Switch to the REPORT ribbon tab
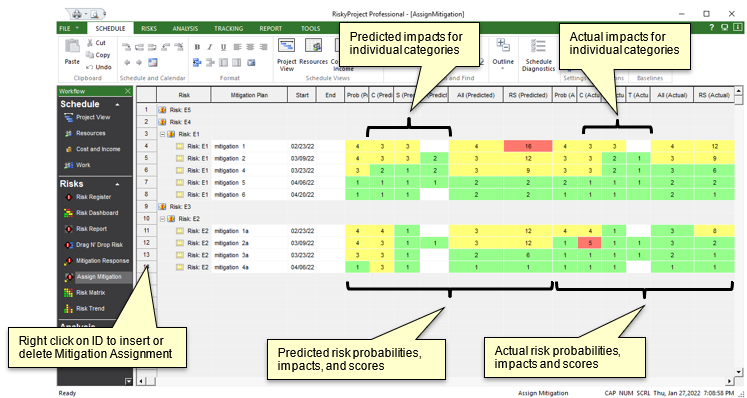 pyautogui.click(x=271, y=29)
